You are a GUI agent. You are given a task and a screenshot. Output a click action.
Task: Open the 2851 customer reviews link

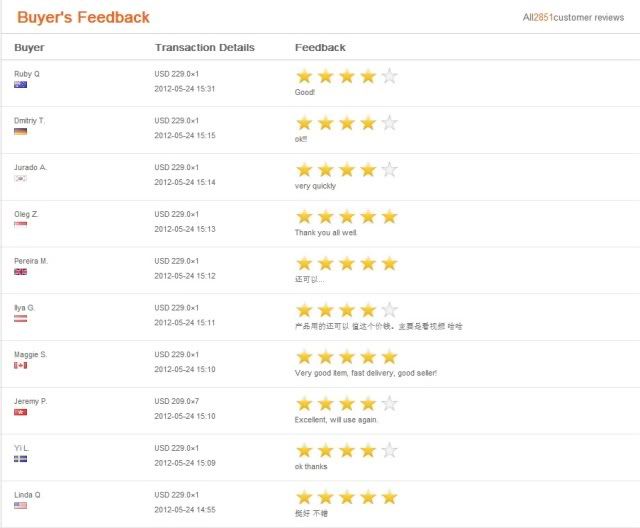click(573, 18)
